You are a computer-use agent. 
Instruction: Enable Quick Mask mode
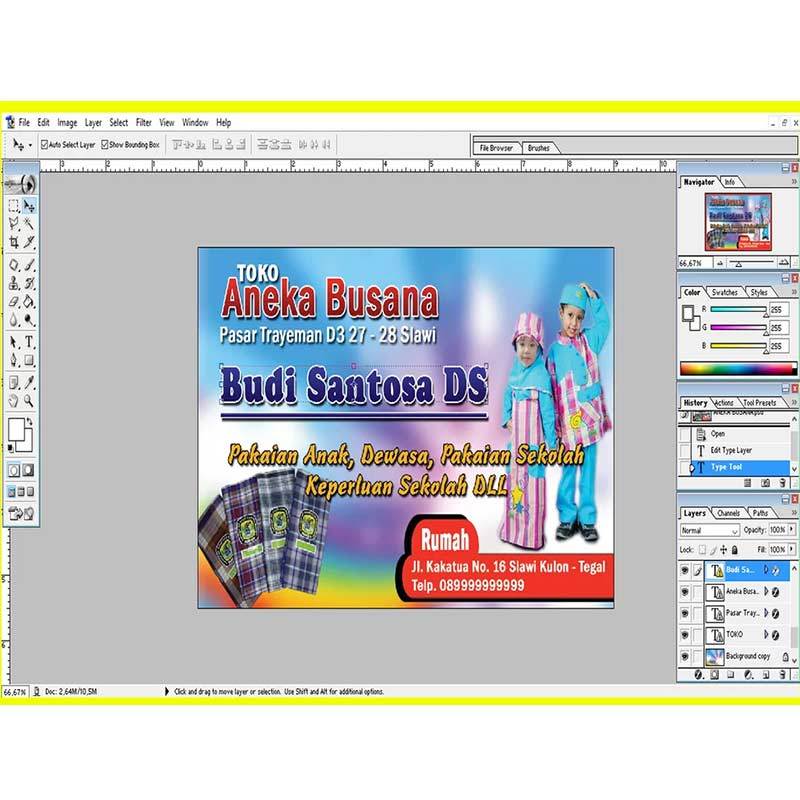29,470
